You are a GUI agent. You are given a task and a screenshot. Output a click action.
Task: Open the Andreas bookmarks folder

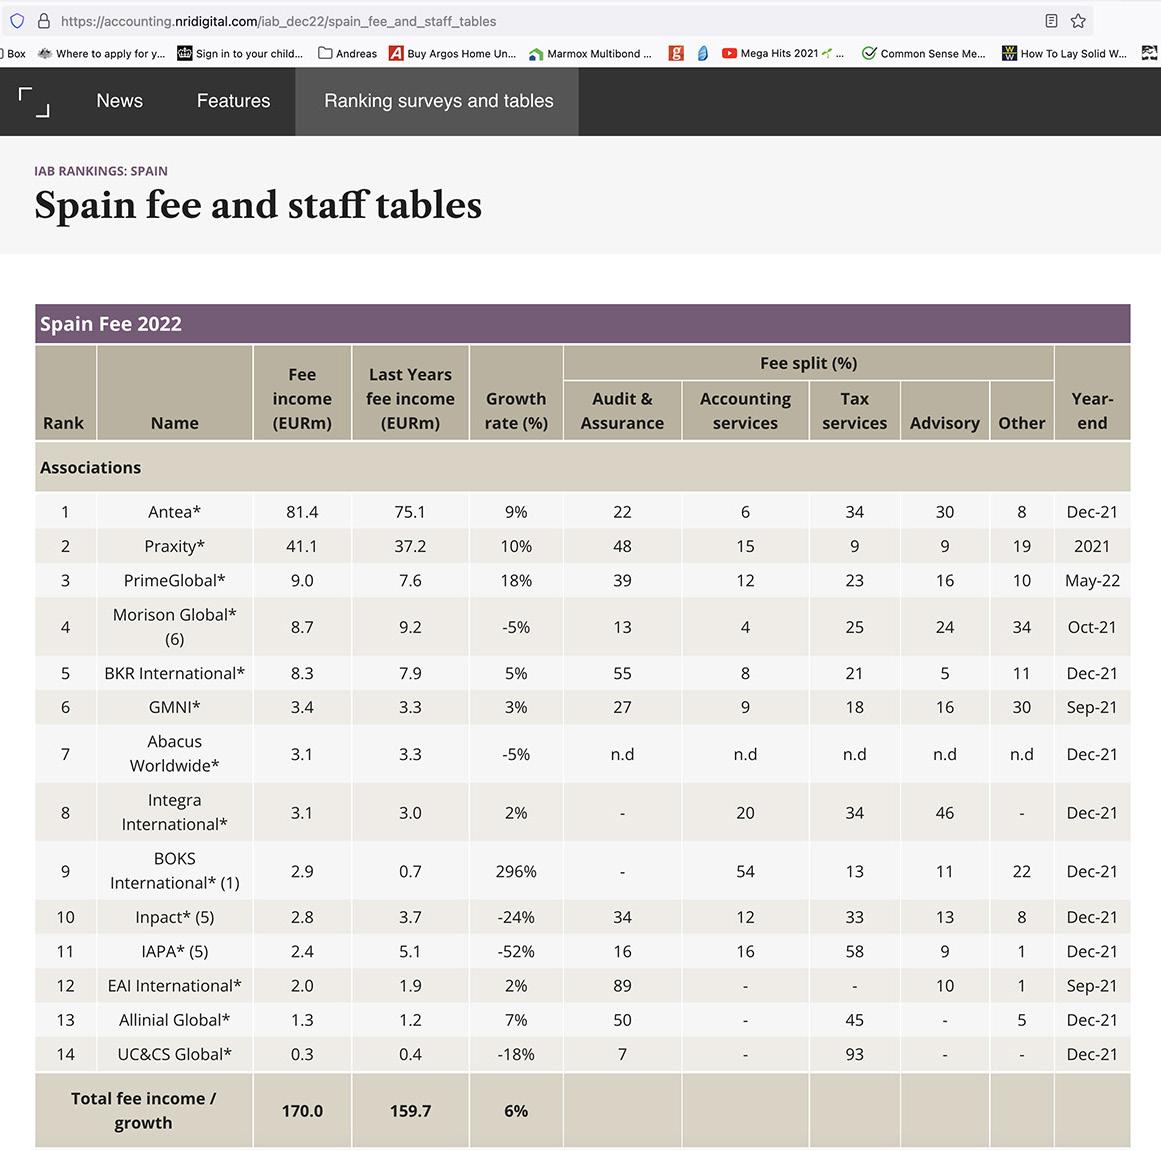coord(347,53)
